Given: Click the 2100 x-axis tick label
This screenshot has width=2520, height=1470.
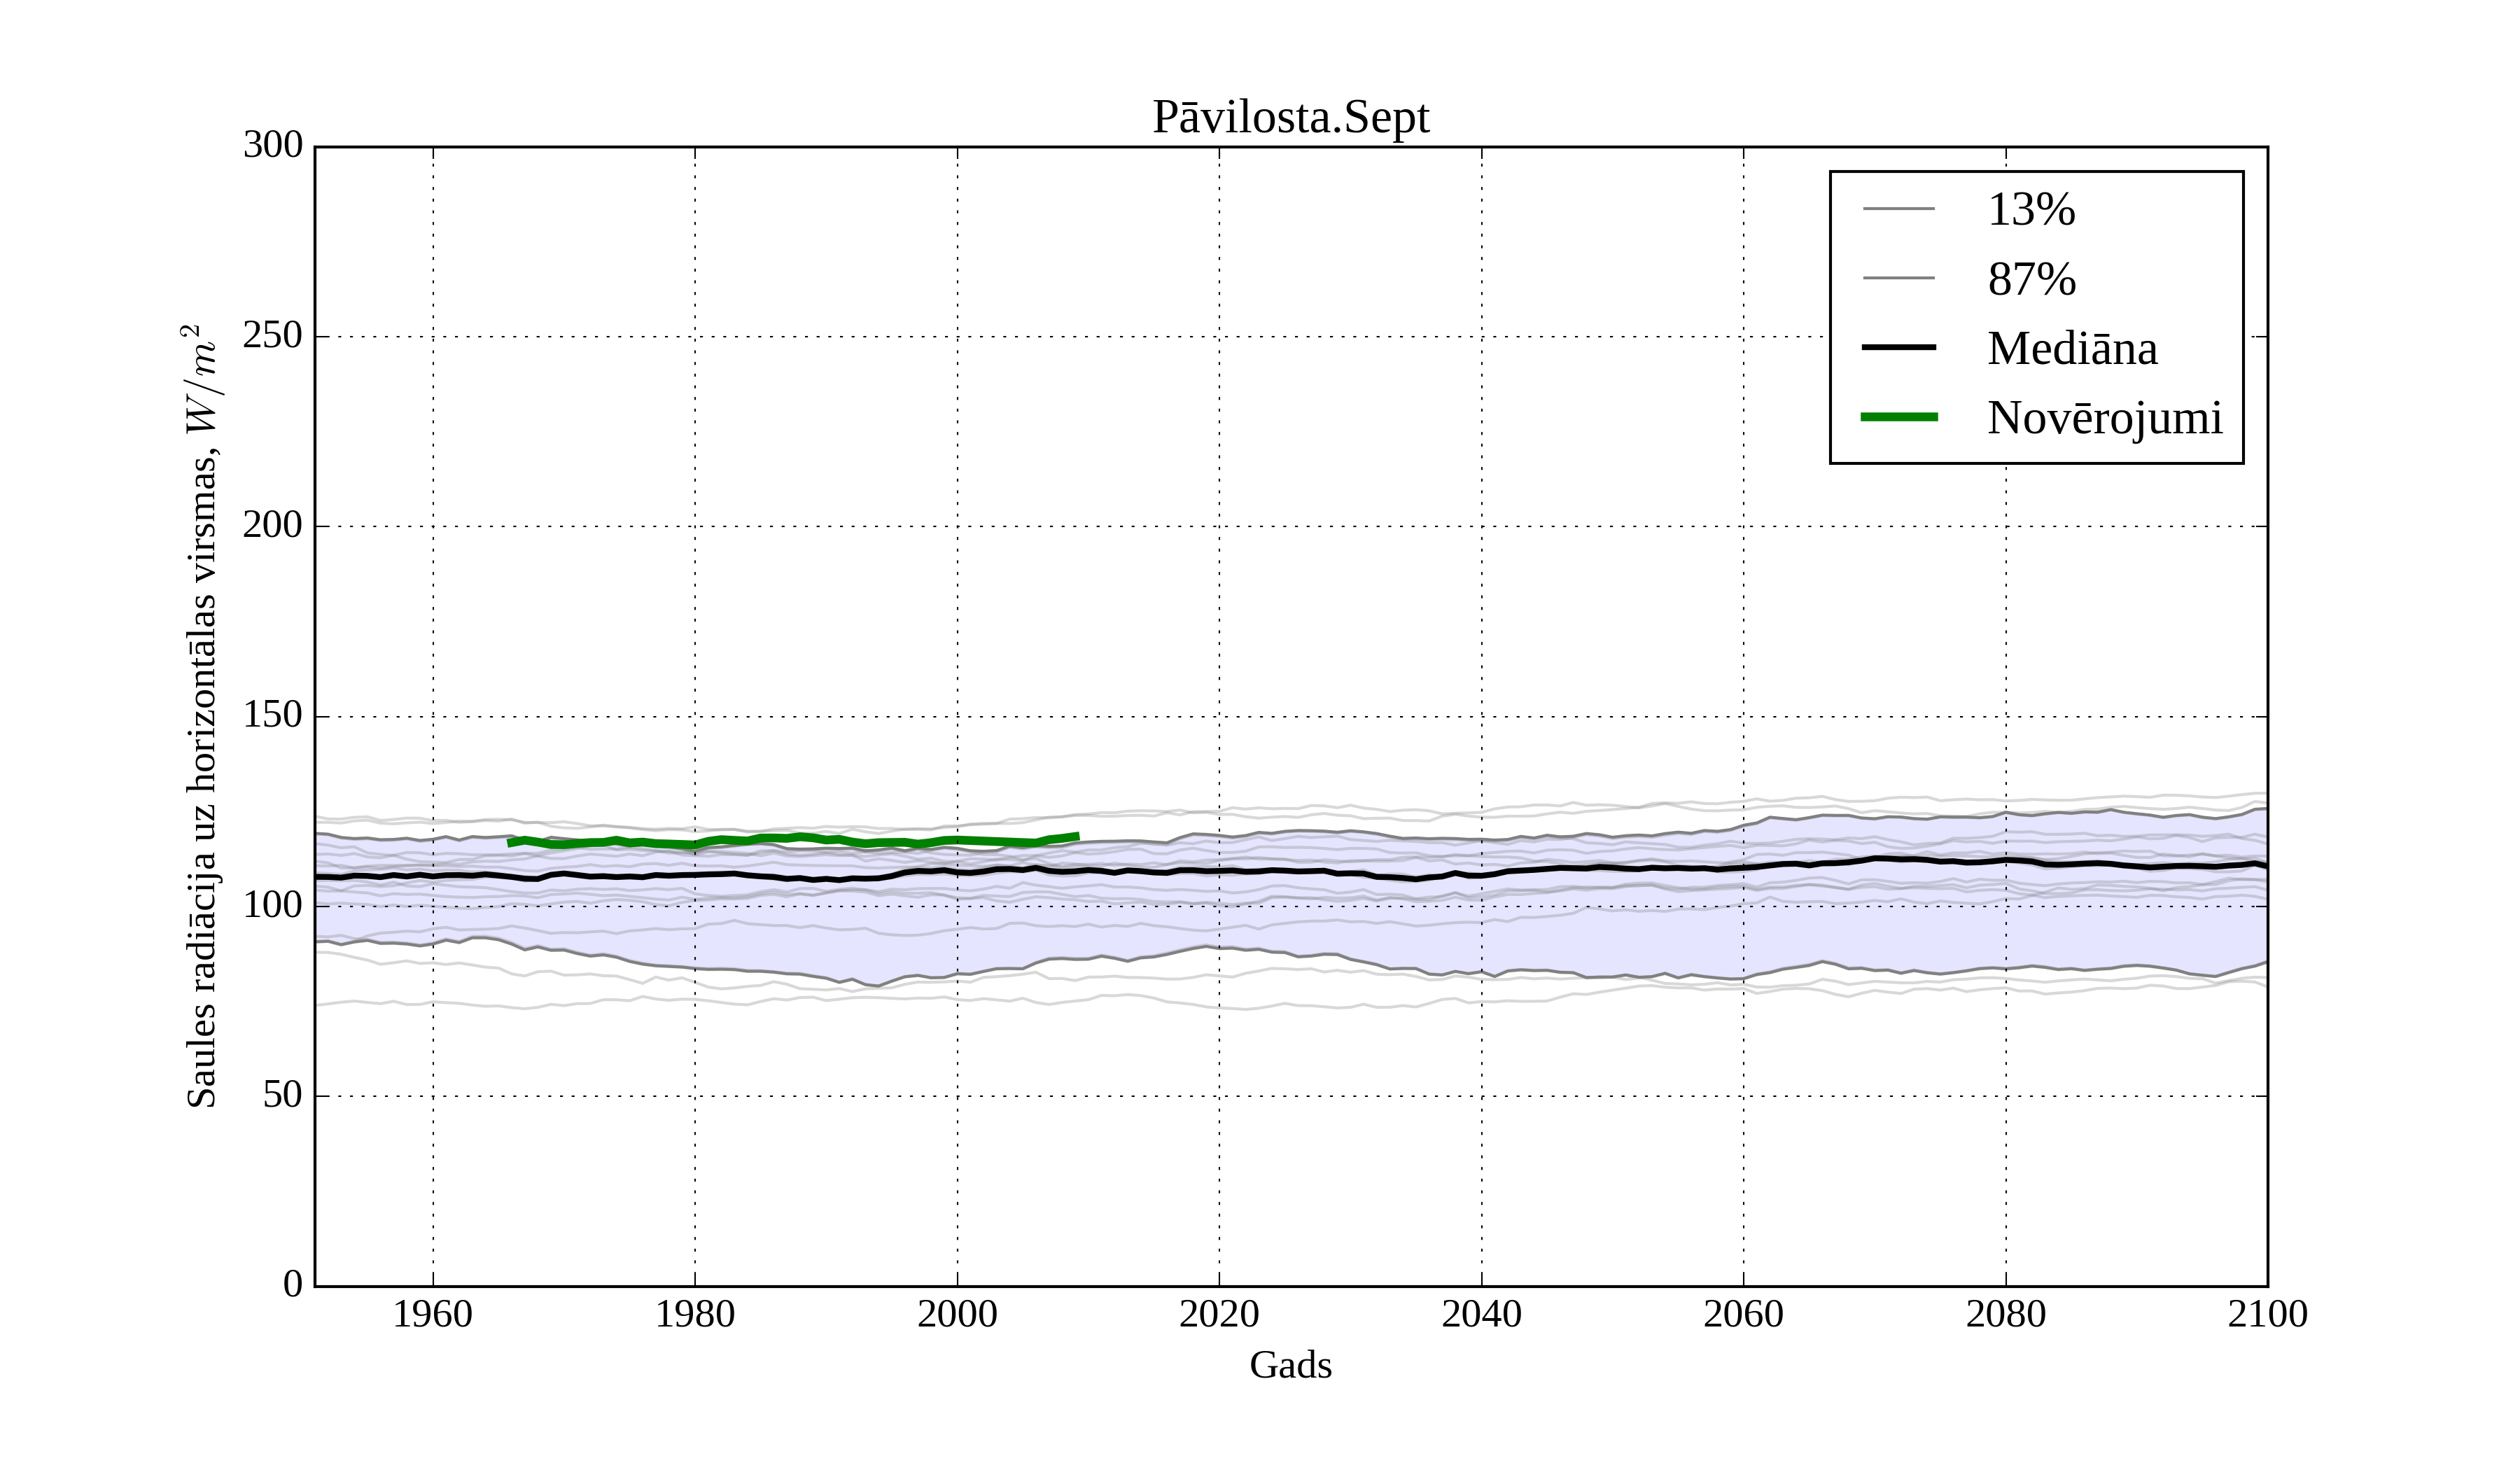Looking at the screenshot, I should point(2267,1314).
